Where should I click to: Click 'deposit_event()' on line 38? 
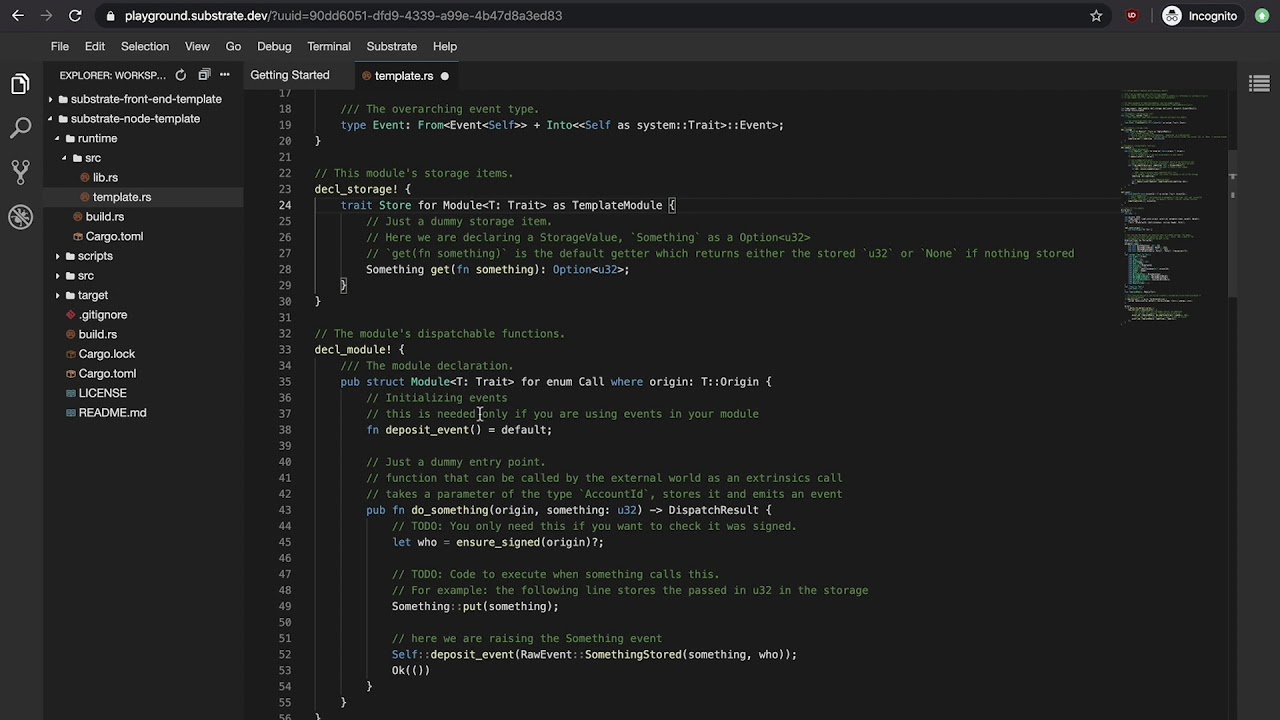point(433,430)
